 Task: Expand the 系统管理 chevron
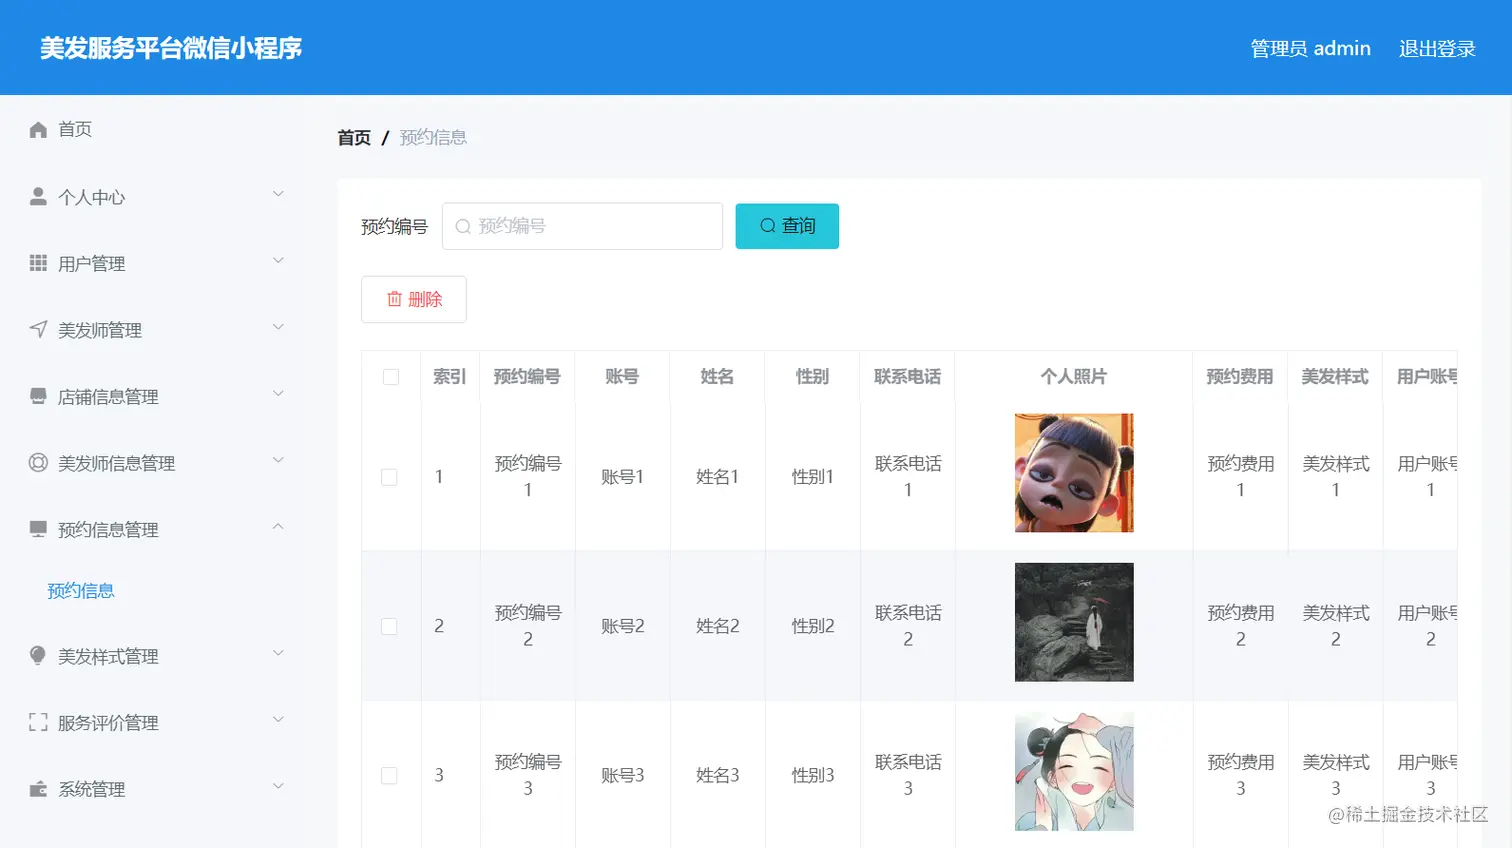pos(279,786)
